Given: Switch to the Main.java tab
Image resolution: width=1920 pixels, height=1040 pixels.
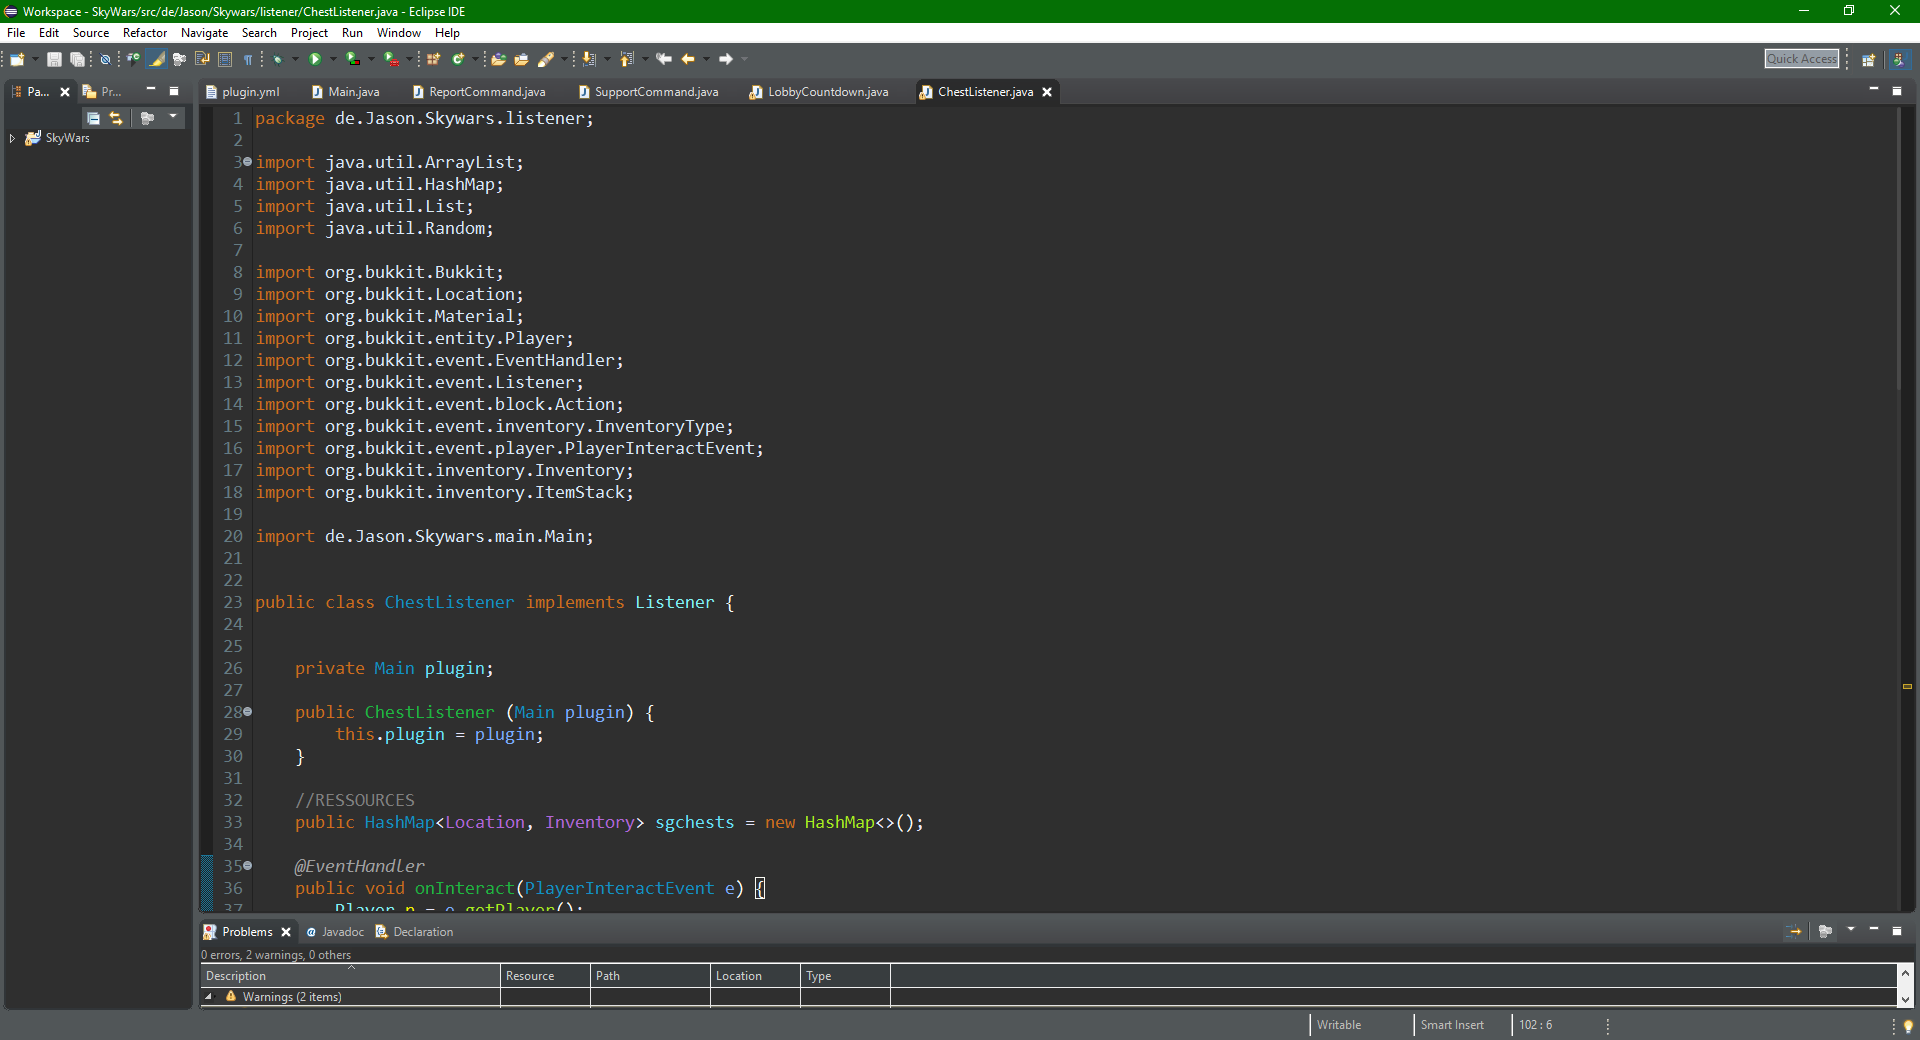Looking at the screenshot, I should [345, 92].
